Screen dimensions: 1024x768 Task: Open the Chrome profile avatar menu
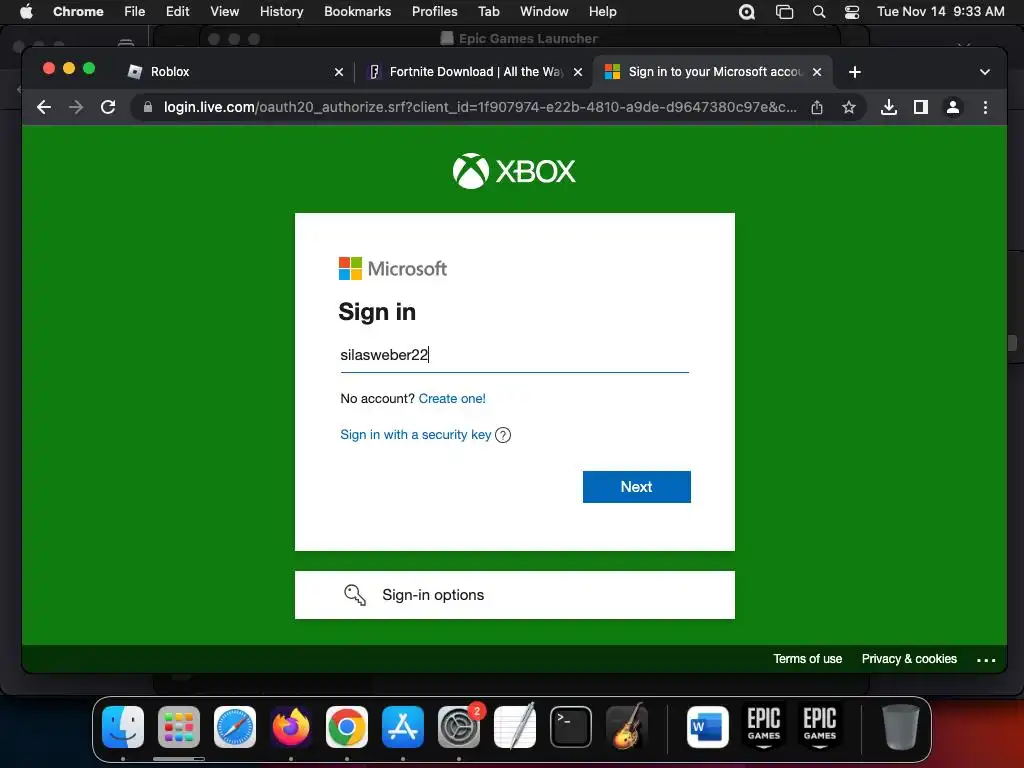coord(953,107)
